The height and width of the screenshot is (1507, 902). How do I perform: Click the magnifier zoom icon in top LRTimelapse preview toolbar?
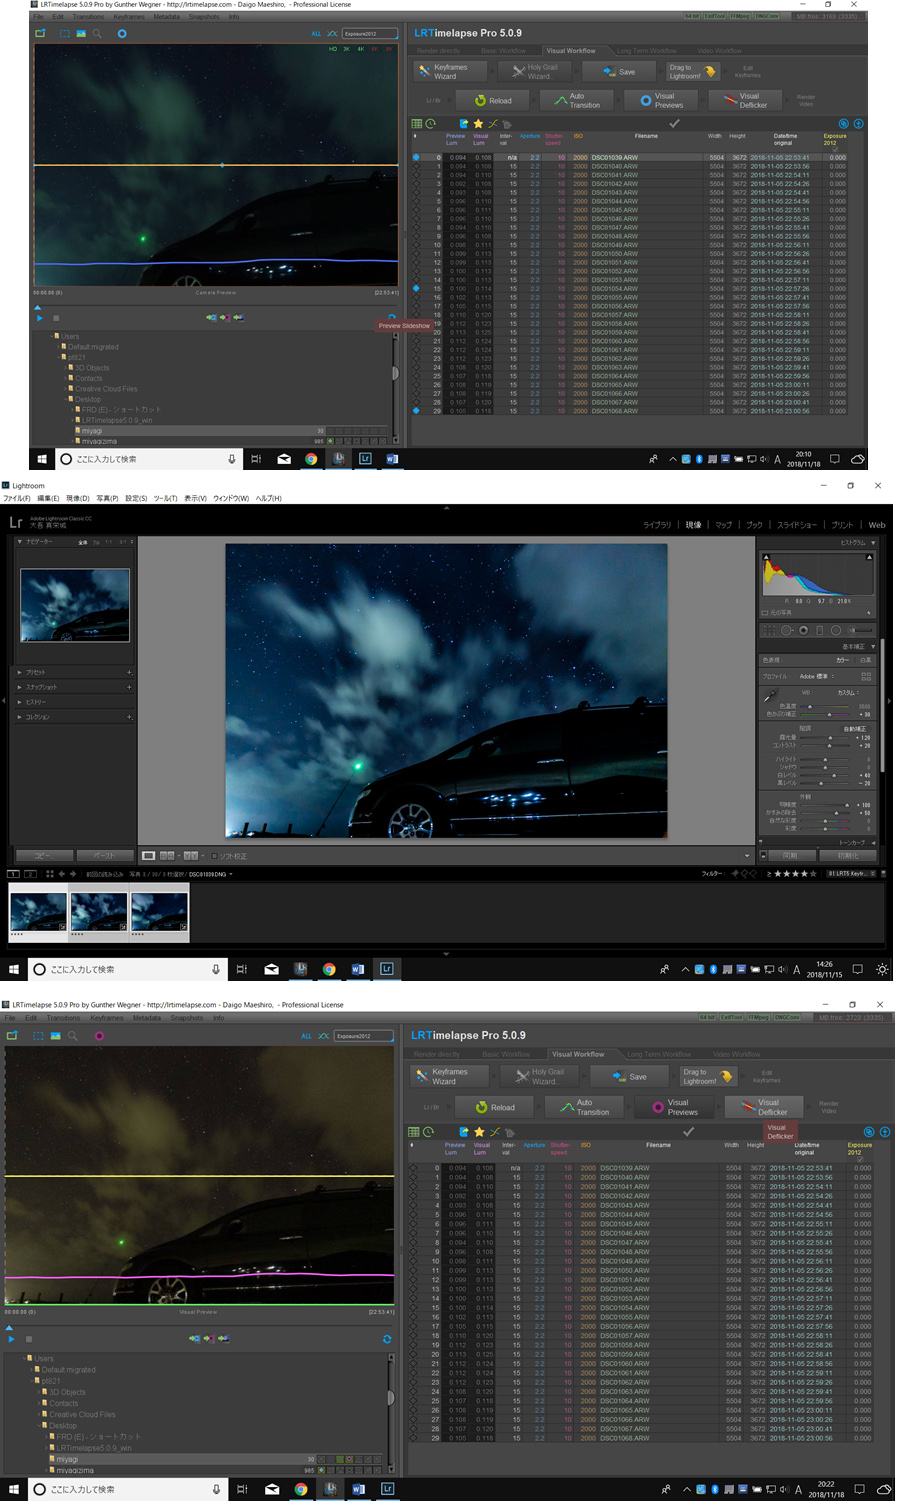[x=97, y=33]
